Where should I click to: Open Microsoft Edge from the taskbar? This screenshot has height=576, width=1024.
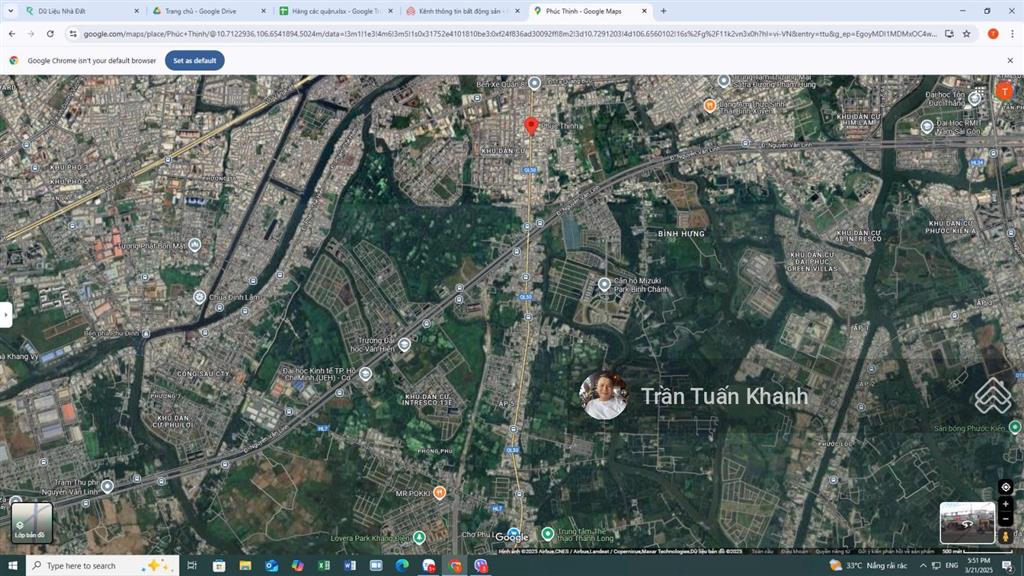(x=400, y=566)
